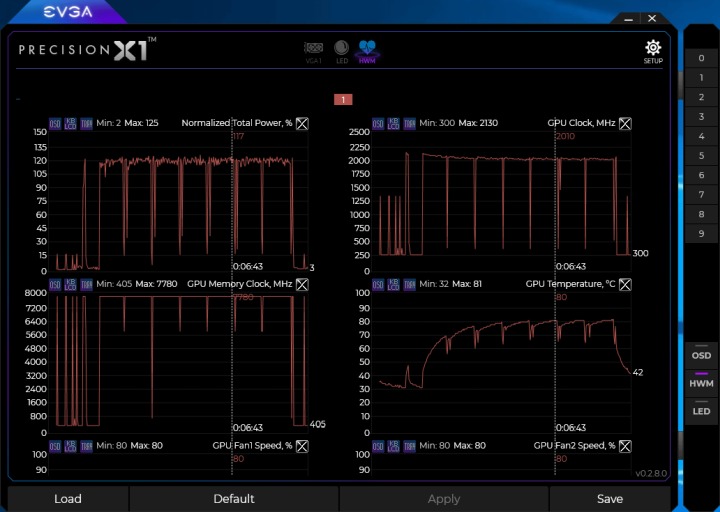Close the Normalized Total Power graph
720x512 pixels.
point(302,124)
